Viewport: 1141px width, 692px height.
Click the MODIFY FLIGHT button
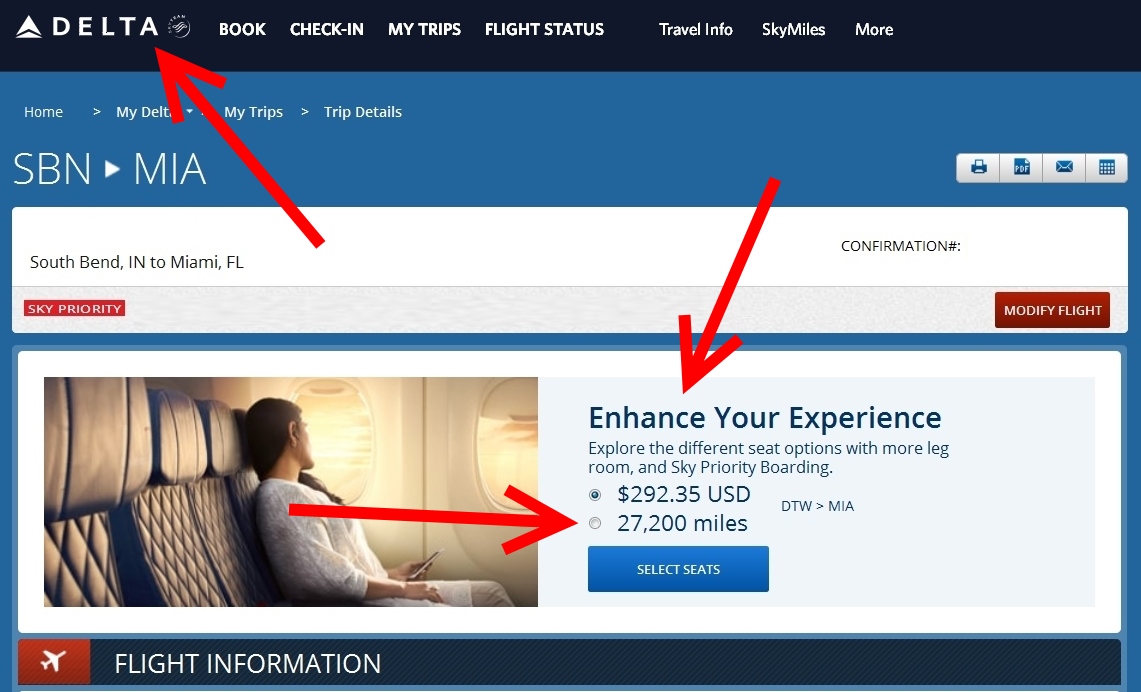tap(1051, 310)
